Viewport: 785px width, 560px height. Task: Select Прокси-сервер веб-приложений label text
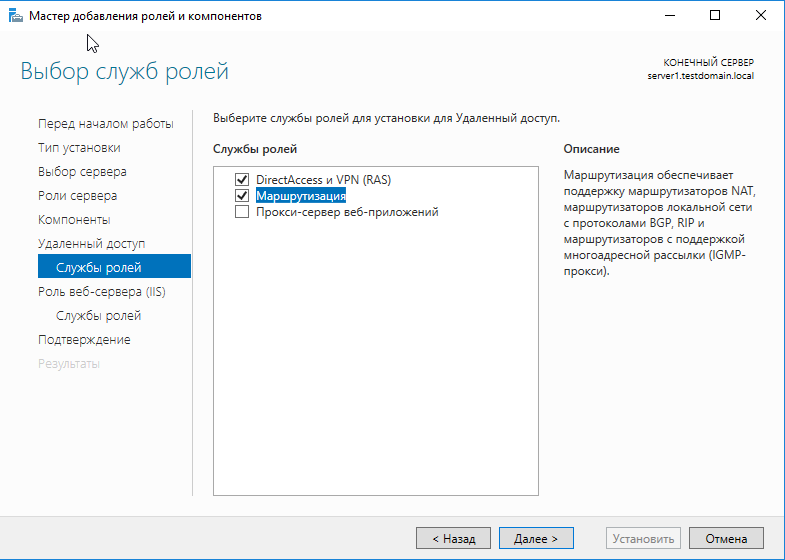click(347, 212)
